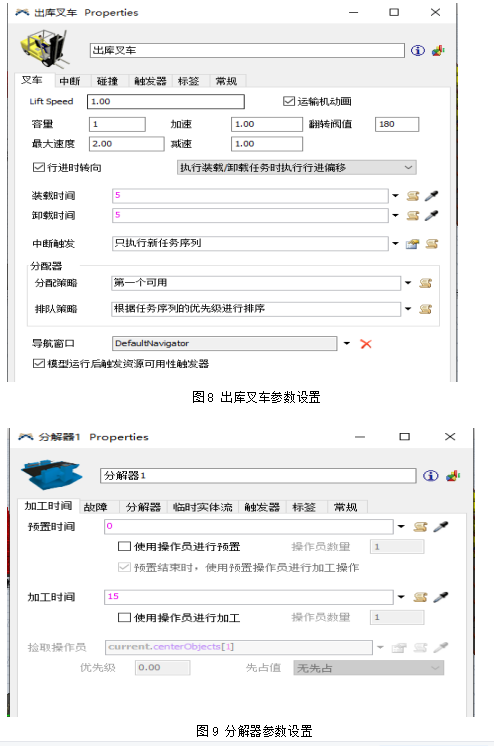
Task: Expand the 装载时间 dropdown arrow
Action: pyautogui.click(x=395, y=196)
